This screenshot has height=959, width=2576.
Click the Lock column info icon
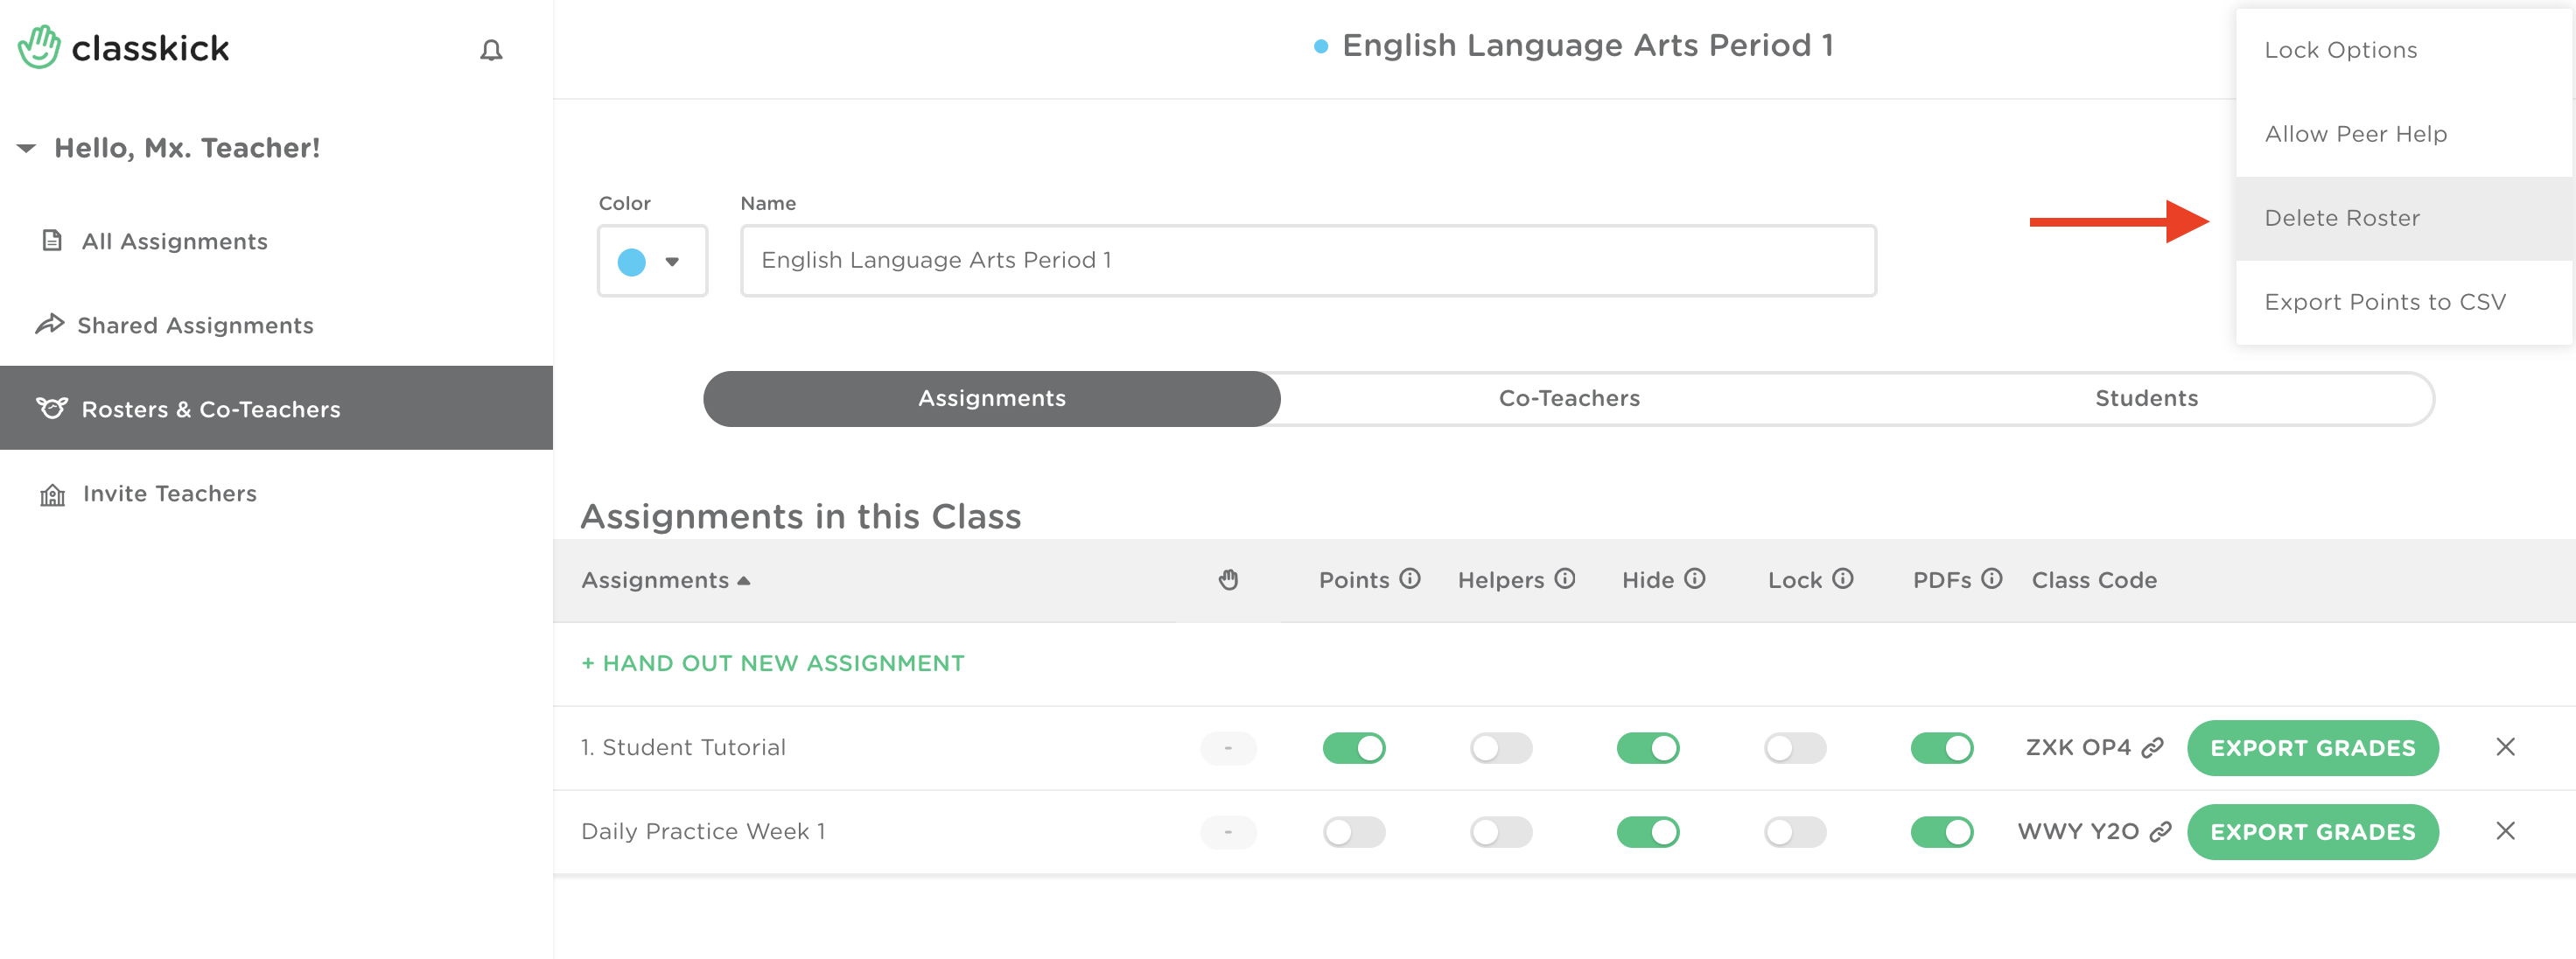coord(1843,579)
